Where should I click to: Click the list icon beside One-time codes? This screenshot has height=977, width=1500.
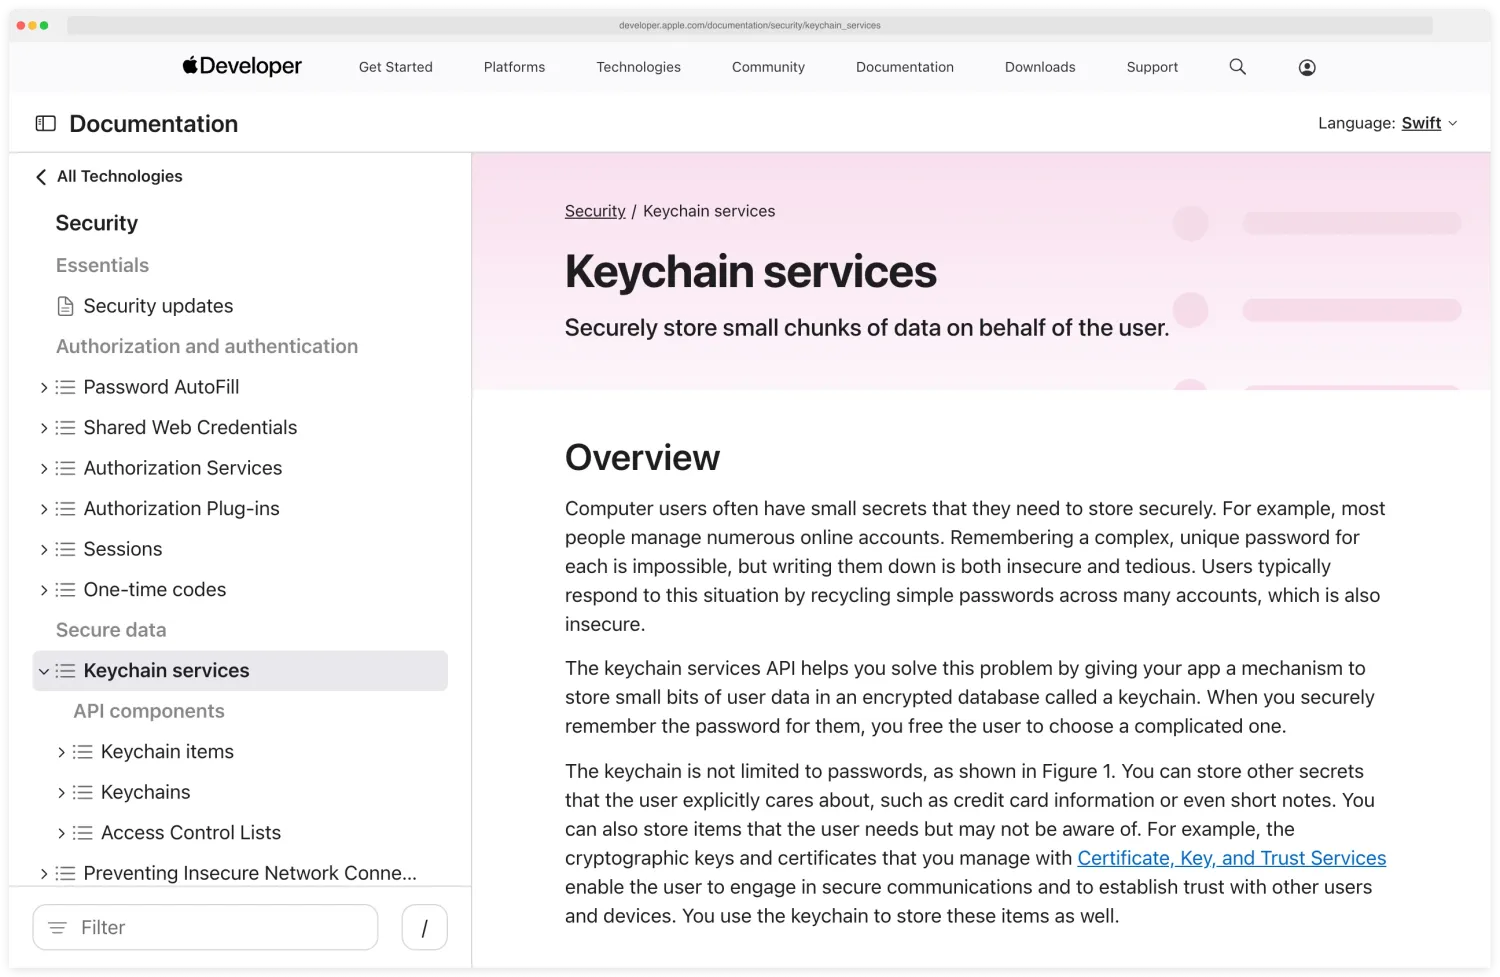click(65, 590)
